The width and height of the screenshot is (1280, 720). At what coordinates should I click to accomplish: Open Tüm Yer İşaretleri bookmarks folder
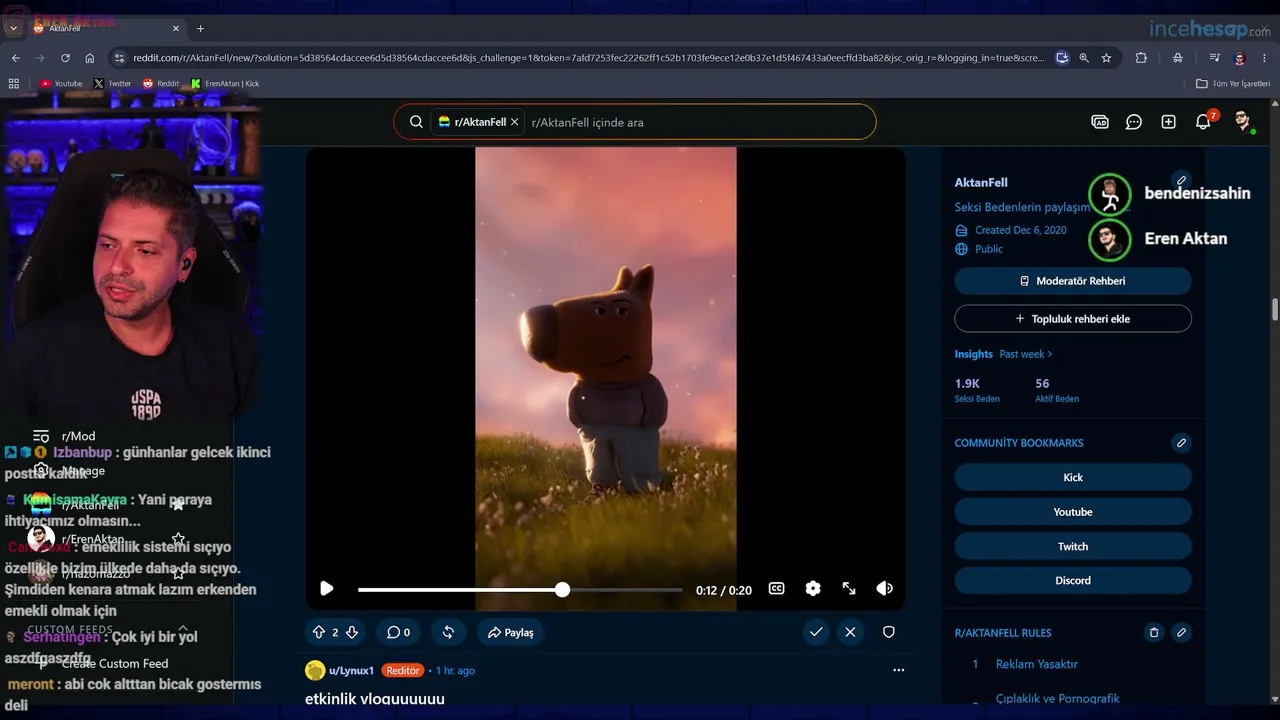[x=1233, y=84]
